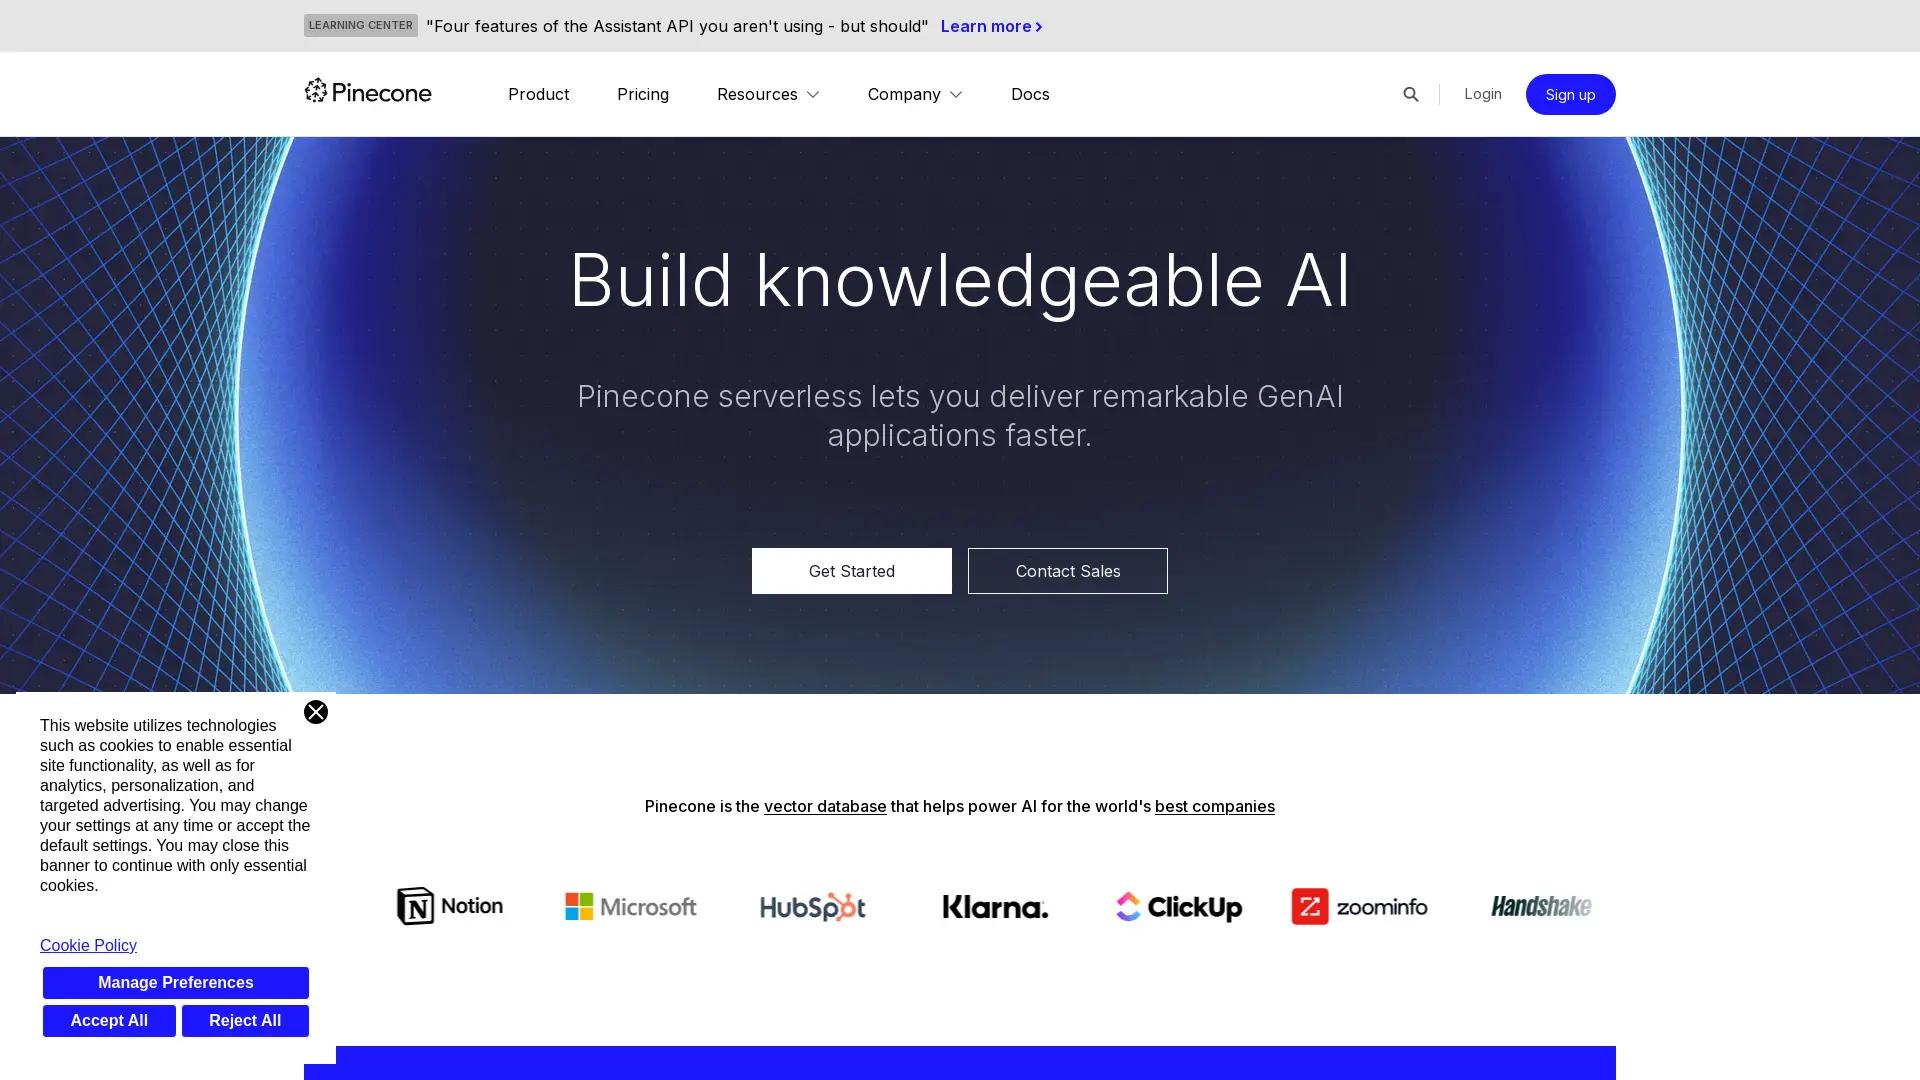This screenshot has height=1080, width=1920.
Task: Click the ClickUp logo
Action: tap(1178, 906)
